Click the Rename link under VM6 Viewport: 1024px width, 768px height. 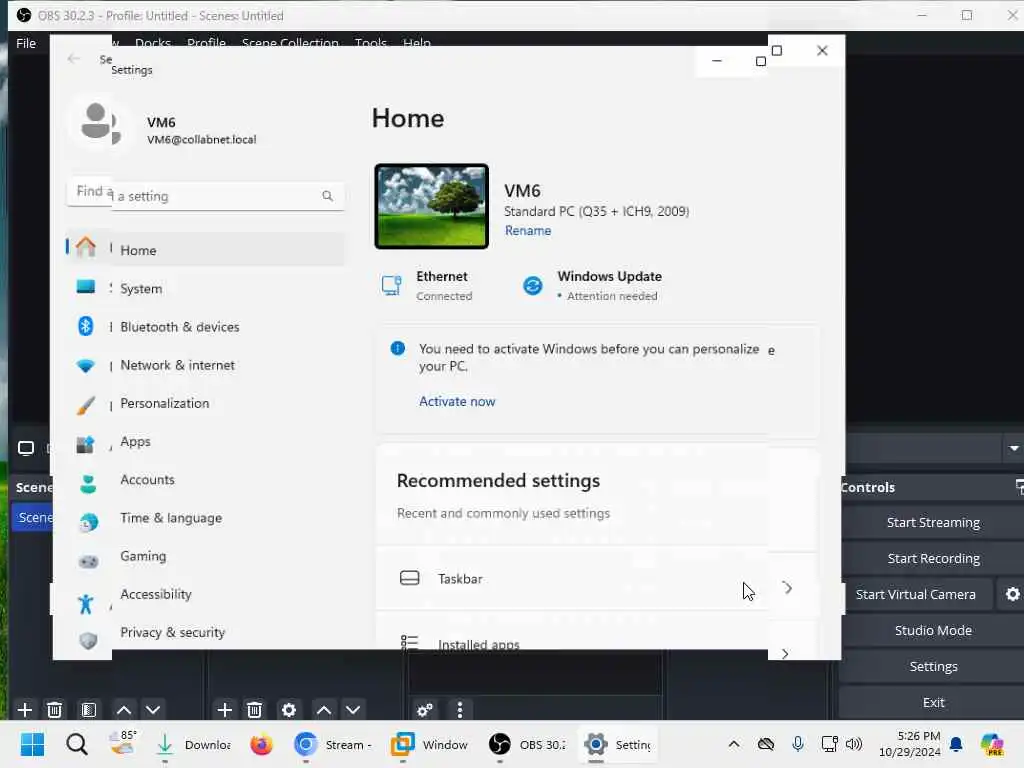click(528, 231)
